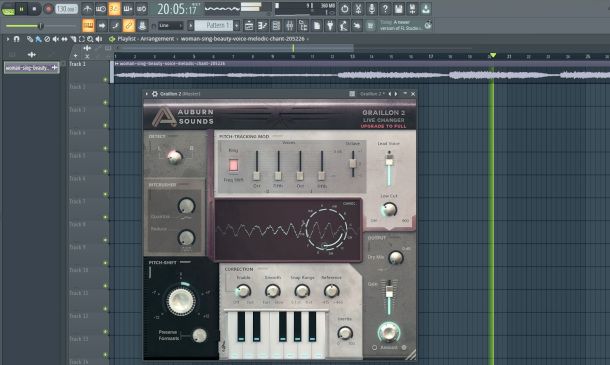Open the Playlist view icon
This screenshot has height=365, width=610.
click(249, 26)
